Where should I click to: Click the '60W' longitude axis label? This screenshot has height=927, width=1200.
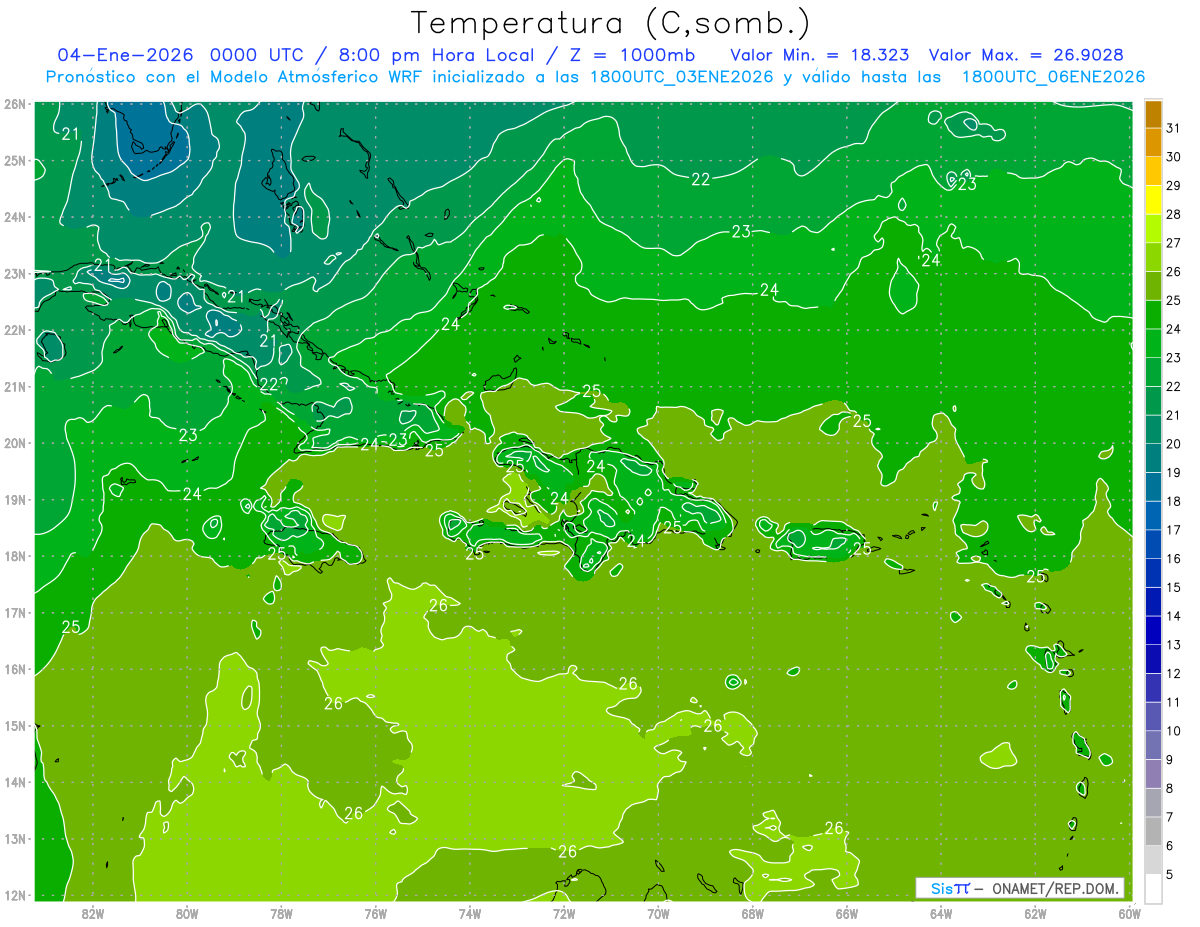1130,912
